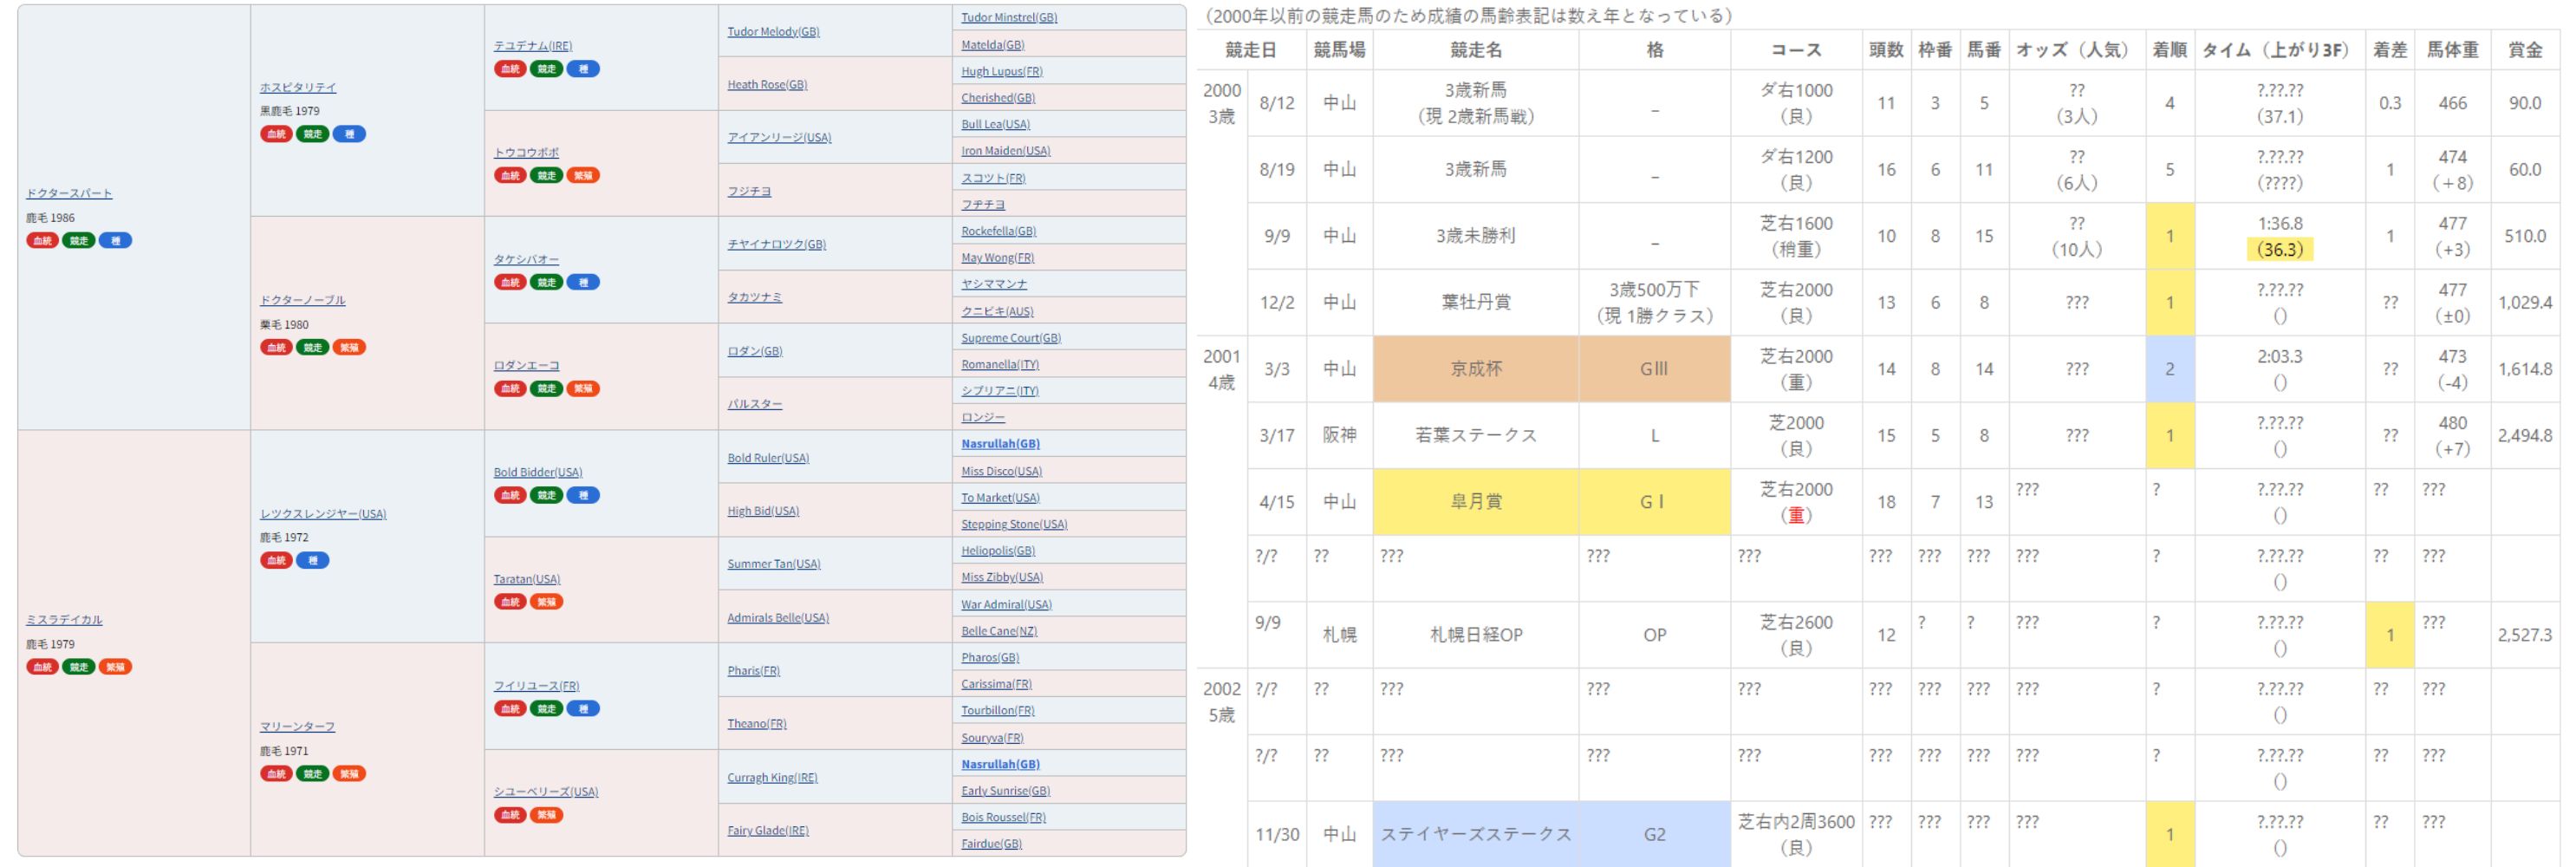Click the orange 繁殖 badge under ドクターノーブル

349,347
